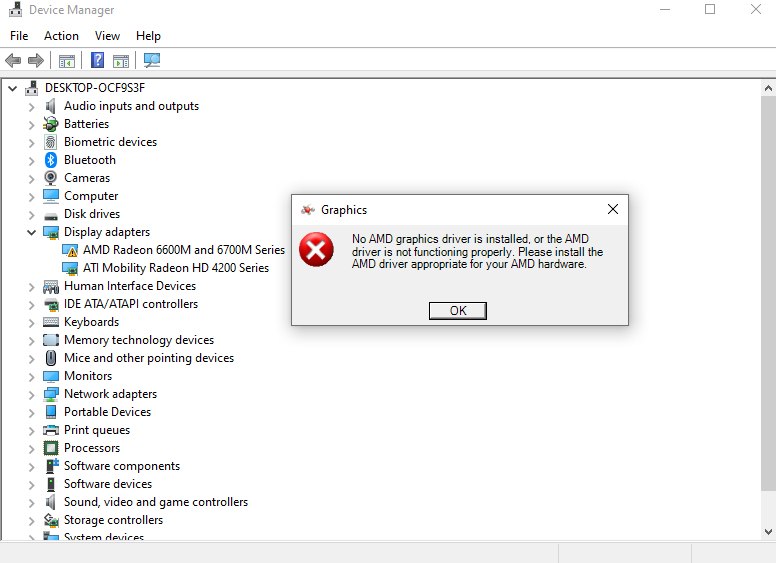Collapse the Display adapters category

click(x=31, y=232)
